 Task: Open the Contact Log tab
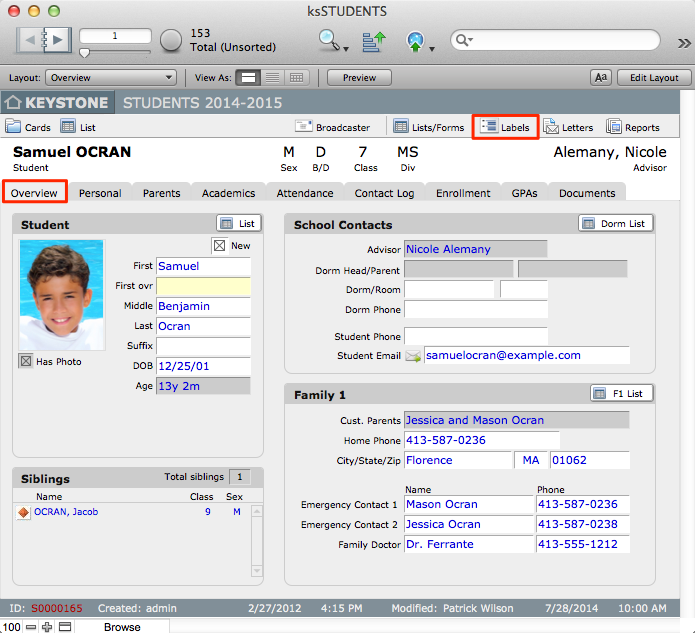384,193
